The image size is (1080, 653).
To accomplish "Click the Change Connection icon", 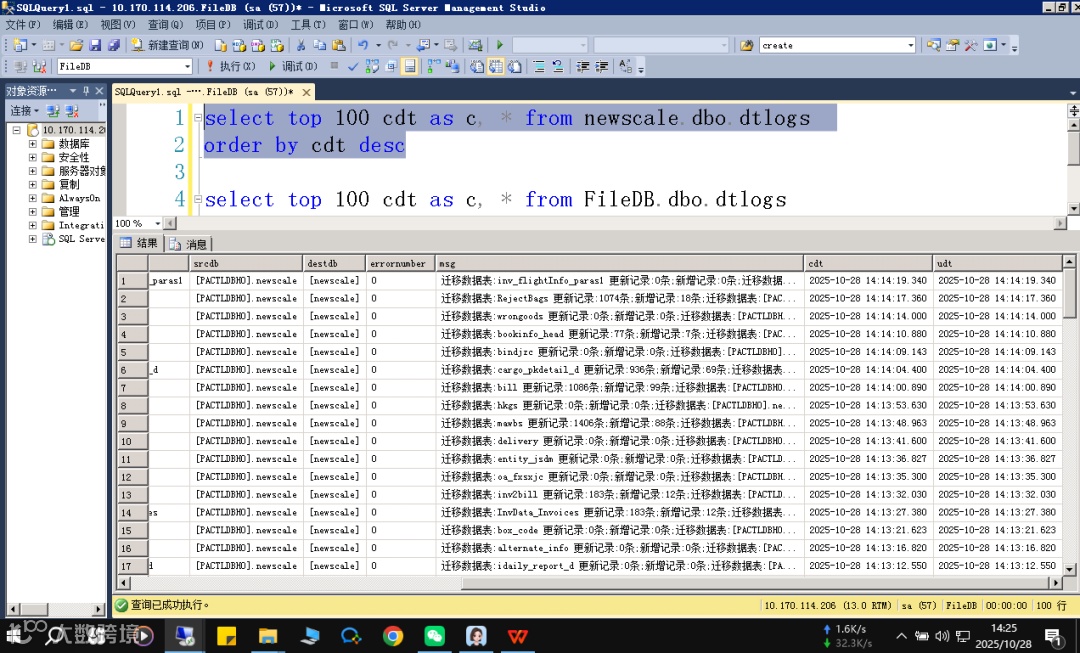I will click(x=39, y=66).
